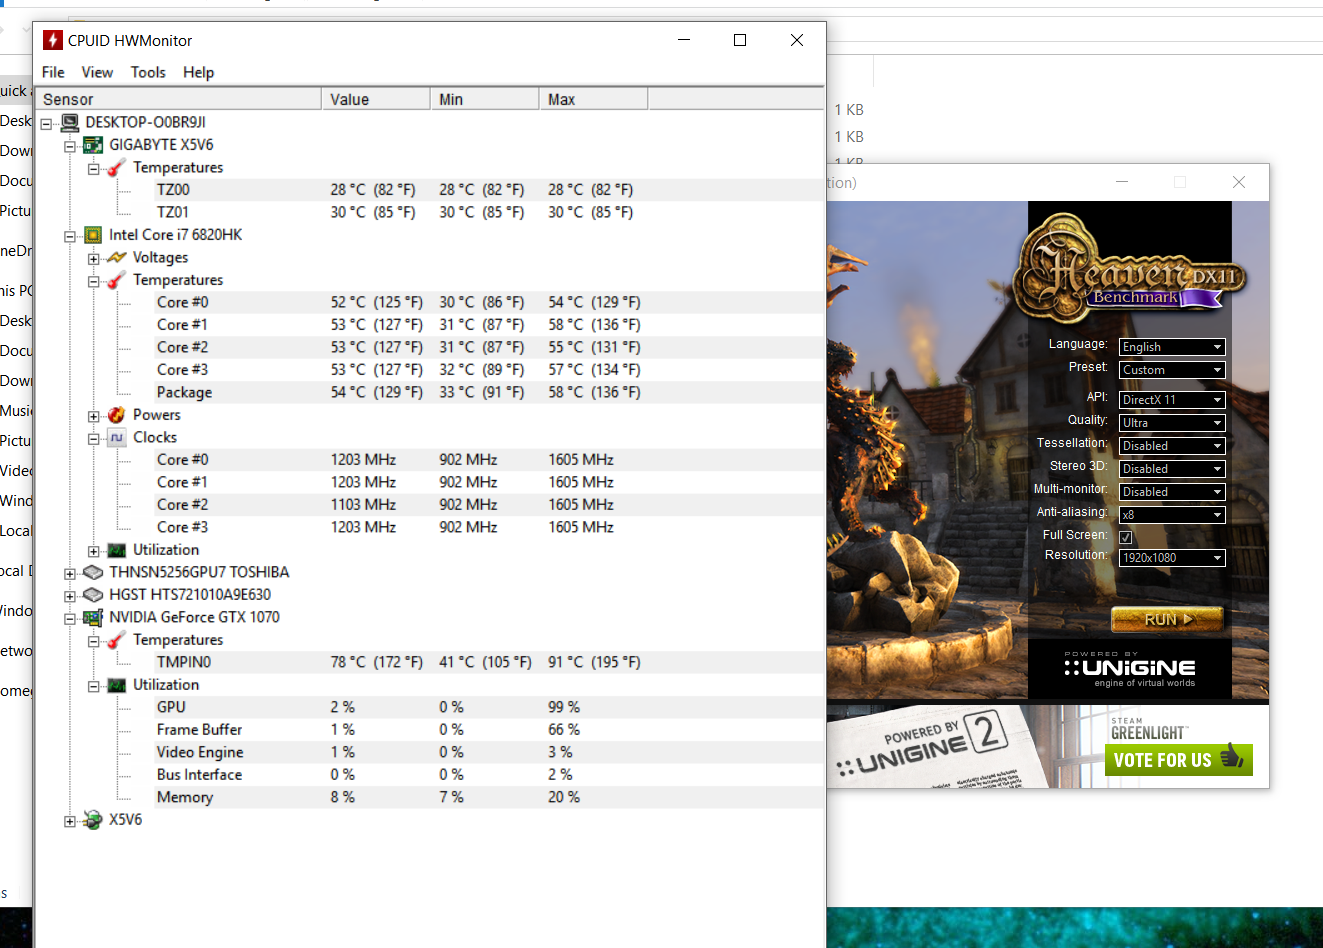The width and height of the screenshot is (1323, 948).
Task: Click the CPU Temperatures thermometer icon
Action: [117, 280]
